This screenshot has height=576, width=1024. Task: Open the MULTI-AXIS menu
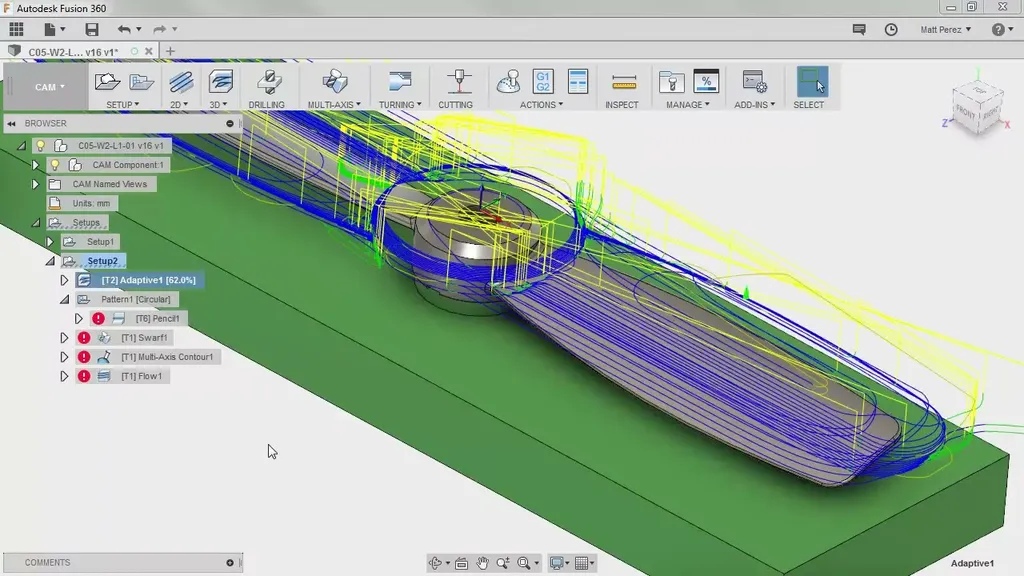coord(334,104)
